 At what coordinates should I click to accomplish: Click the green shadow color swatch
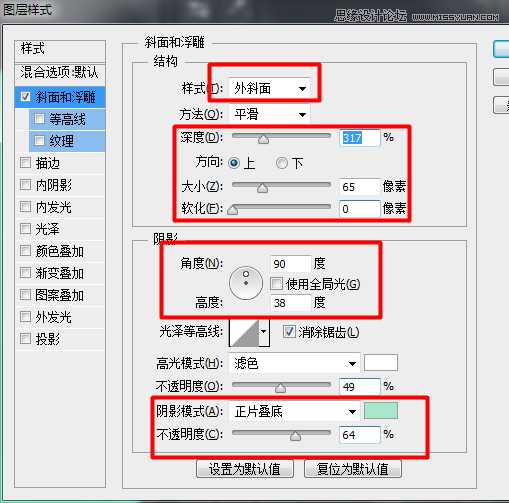pyautogui.click(x=381, y=411)
